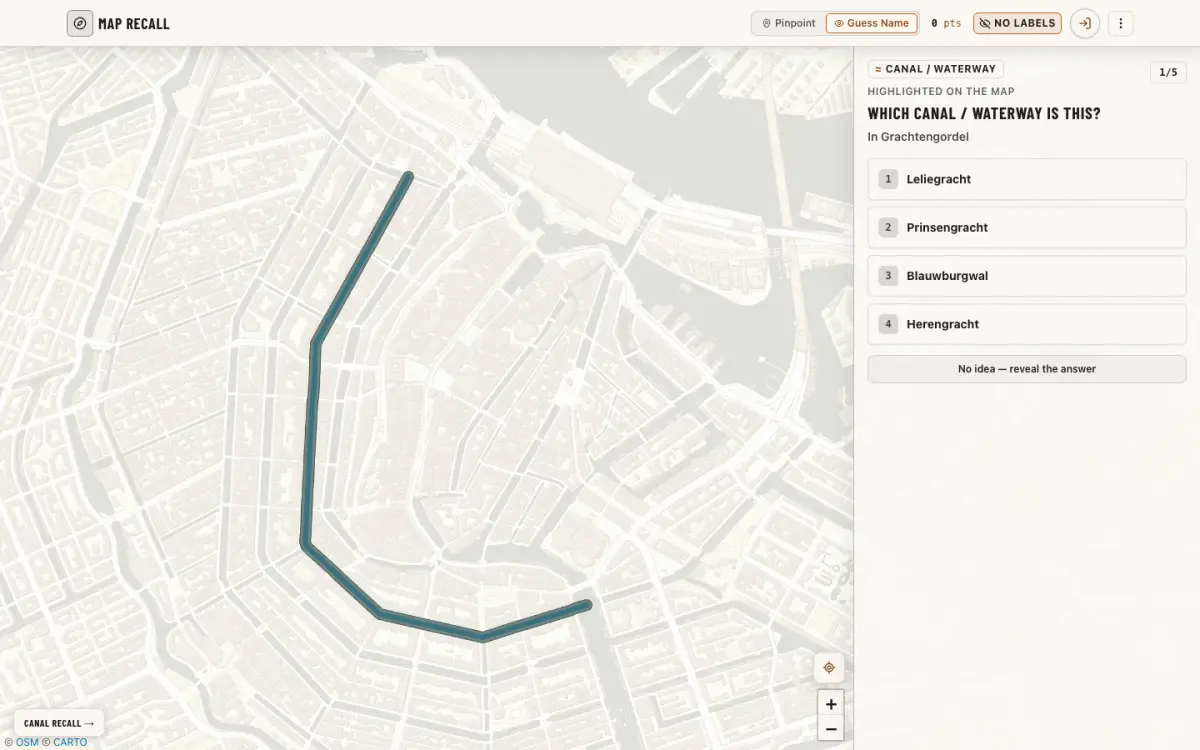Screen dimensions: 1200x750
Task: Click the 'In Grachtengordel' hint text
Action: pyautogui.click(x=918, y=137)
